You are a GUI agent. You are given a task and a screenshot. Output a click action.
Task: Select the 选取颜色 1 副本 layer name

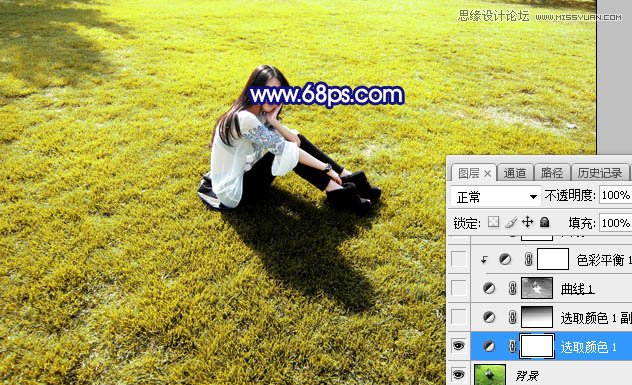point(596,318)
